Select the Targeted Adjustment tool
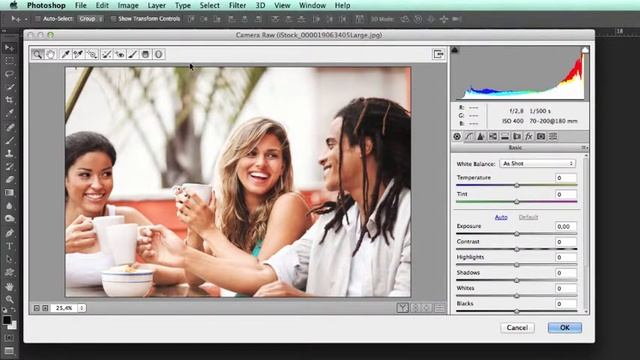640x360 pixels. pyautogui.click(x=92, y=54)
